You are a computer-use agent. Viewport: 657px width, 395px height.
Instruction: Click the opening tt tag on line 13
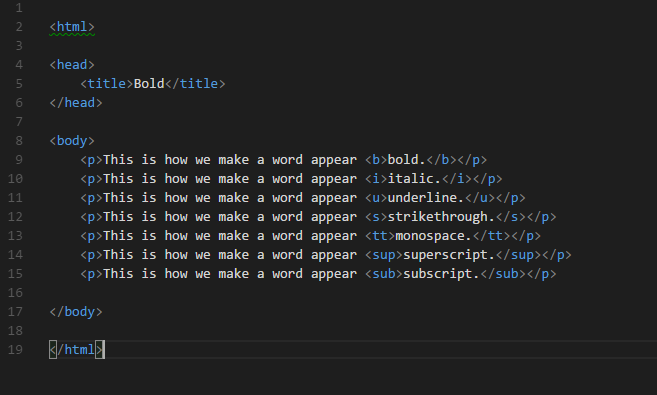click(380, 236)
